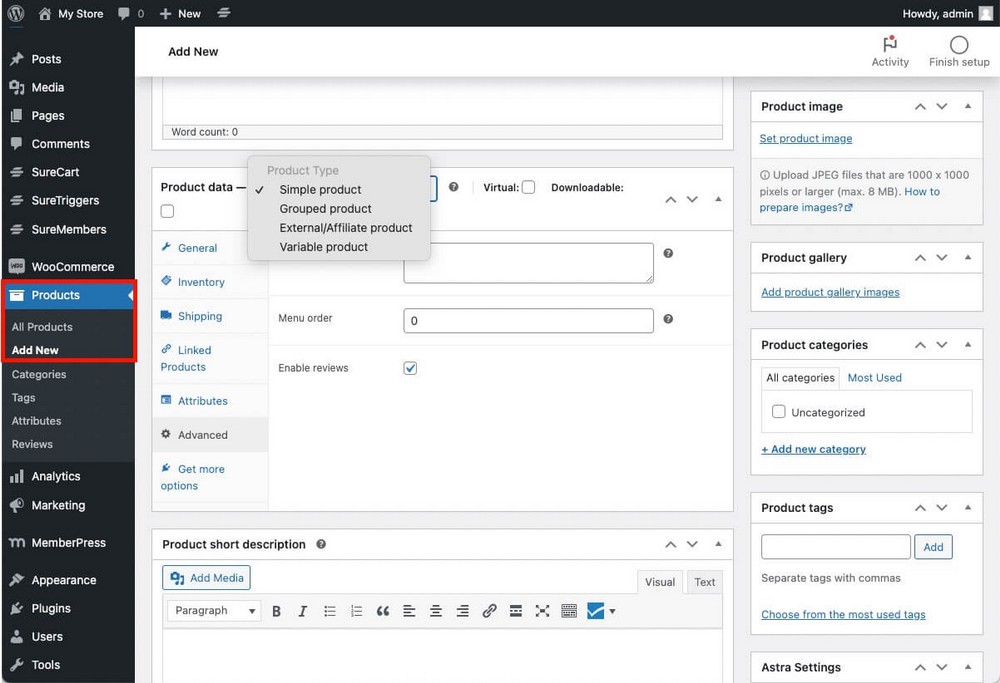Image resolution: width=1000 pixels, height=683 pixels.
Task: Click help icon next to product type
Action: click(453, 187)
